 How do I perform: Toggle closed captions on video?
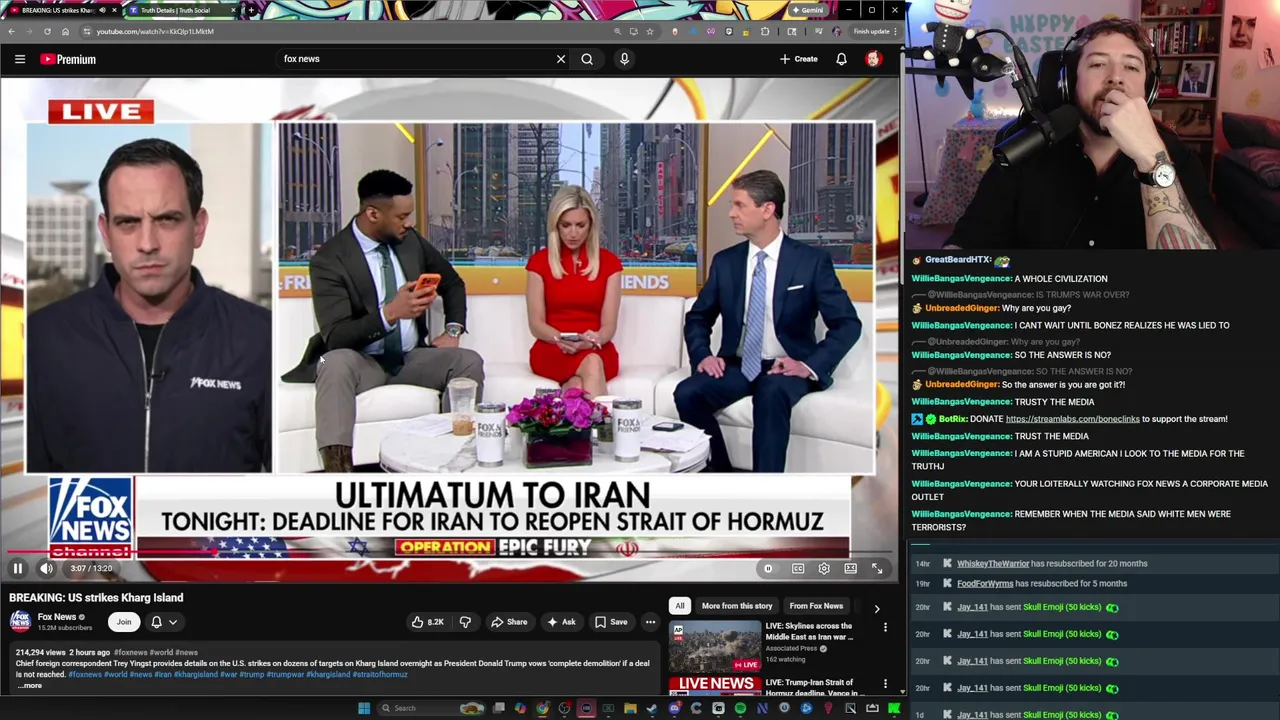pyautogui.click(x=798, y=568)
